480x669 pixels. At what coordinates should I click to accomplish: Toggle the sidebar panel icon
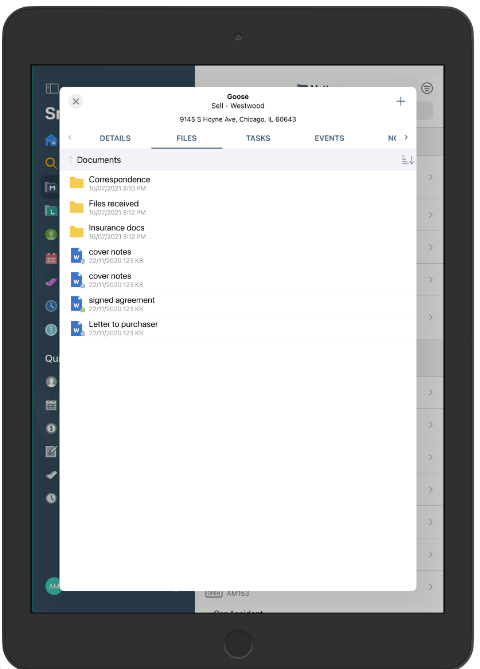[x=52, y=88]
